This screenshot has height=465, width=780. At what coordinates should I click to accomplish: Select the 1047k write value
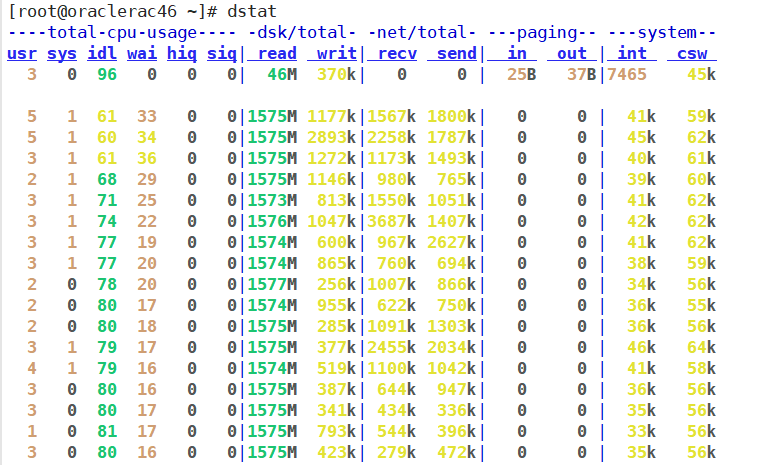click(332, 221)
